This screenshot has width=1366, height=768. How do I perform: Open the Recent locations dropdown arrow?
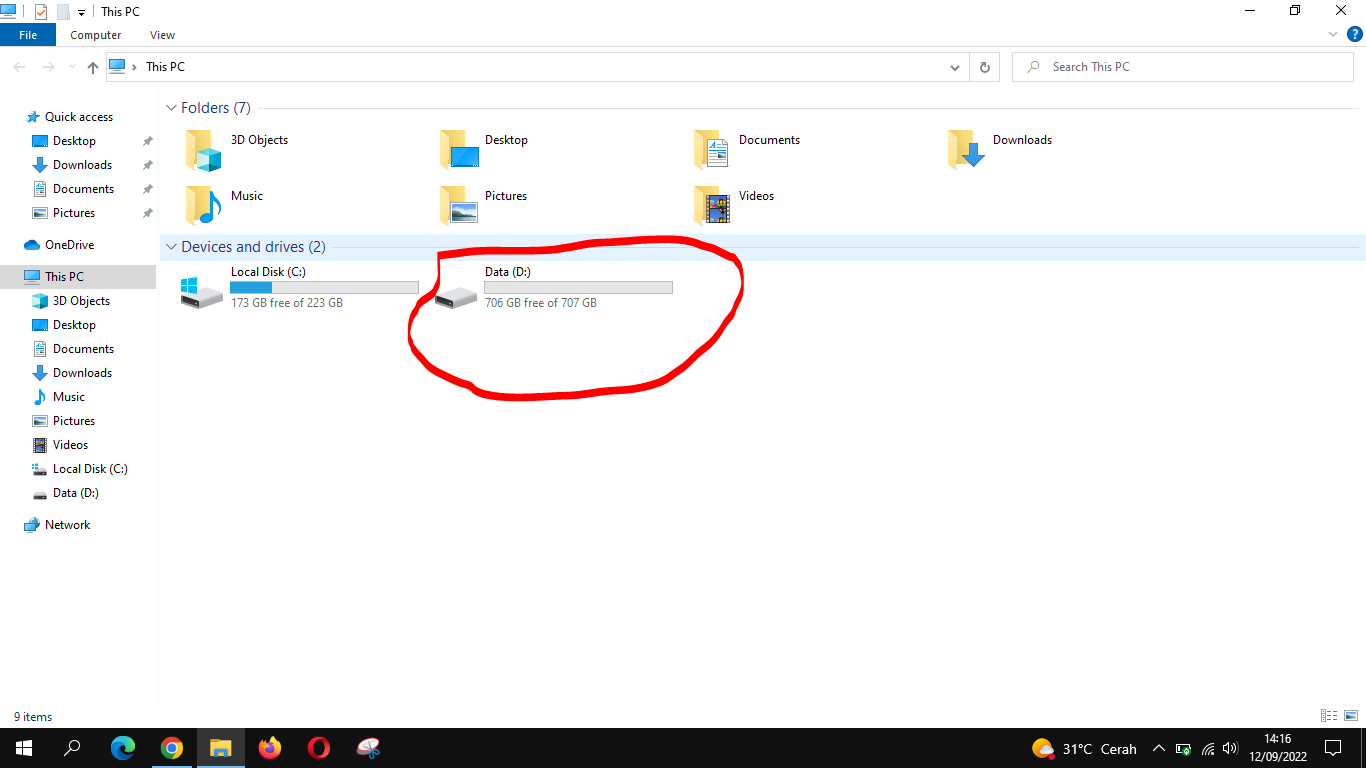point(72,67)
